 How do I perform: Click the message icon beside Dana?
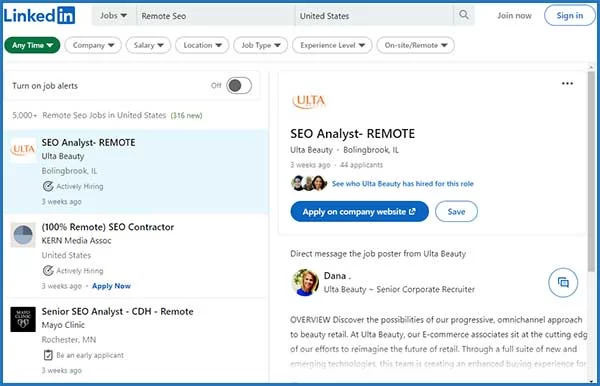click(x=563, y=283)
